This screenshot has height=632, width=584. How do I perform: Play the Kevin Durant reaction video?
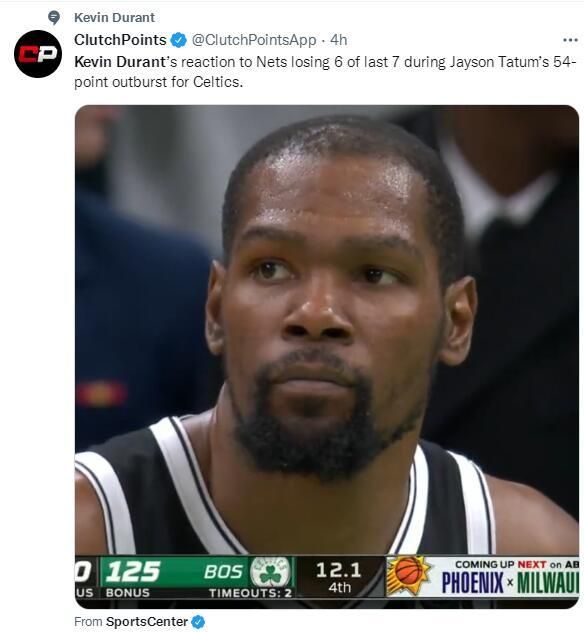pos(327,357)
